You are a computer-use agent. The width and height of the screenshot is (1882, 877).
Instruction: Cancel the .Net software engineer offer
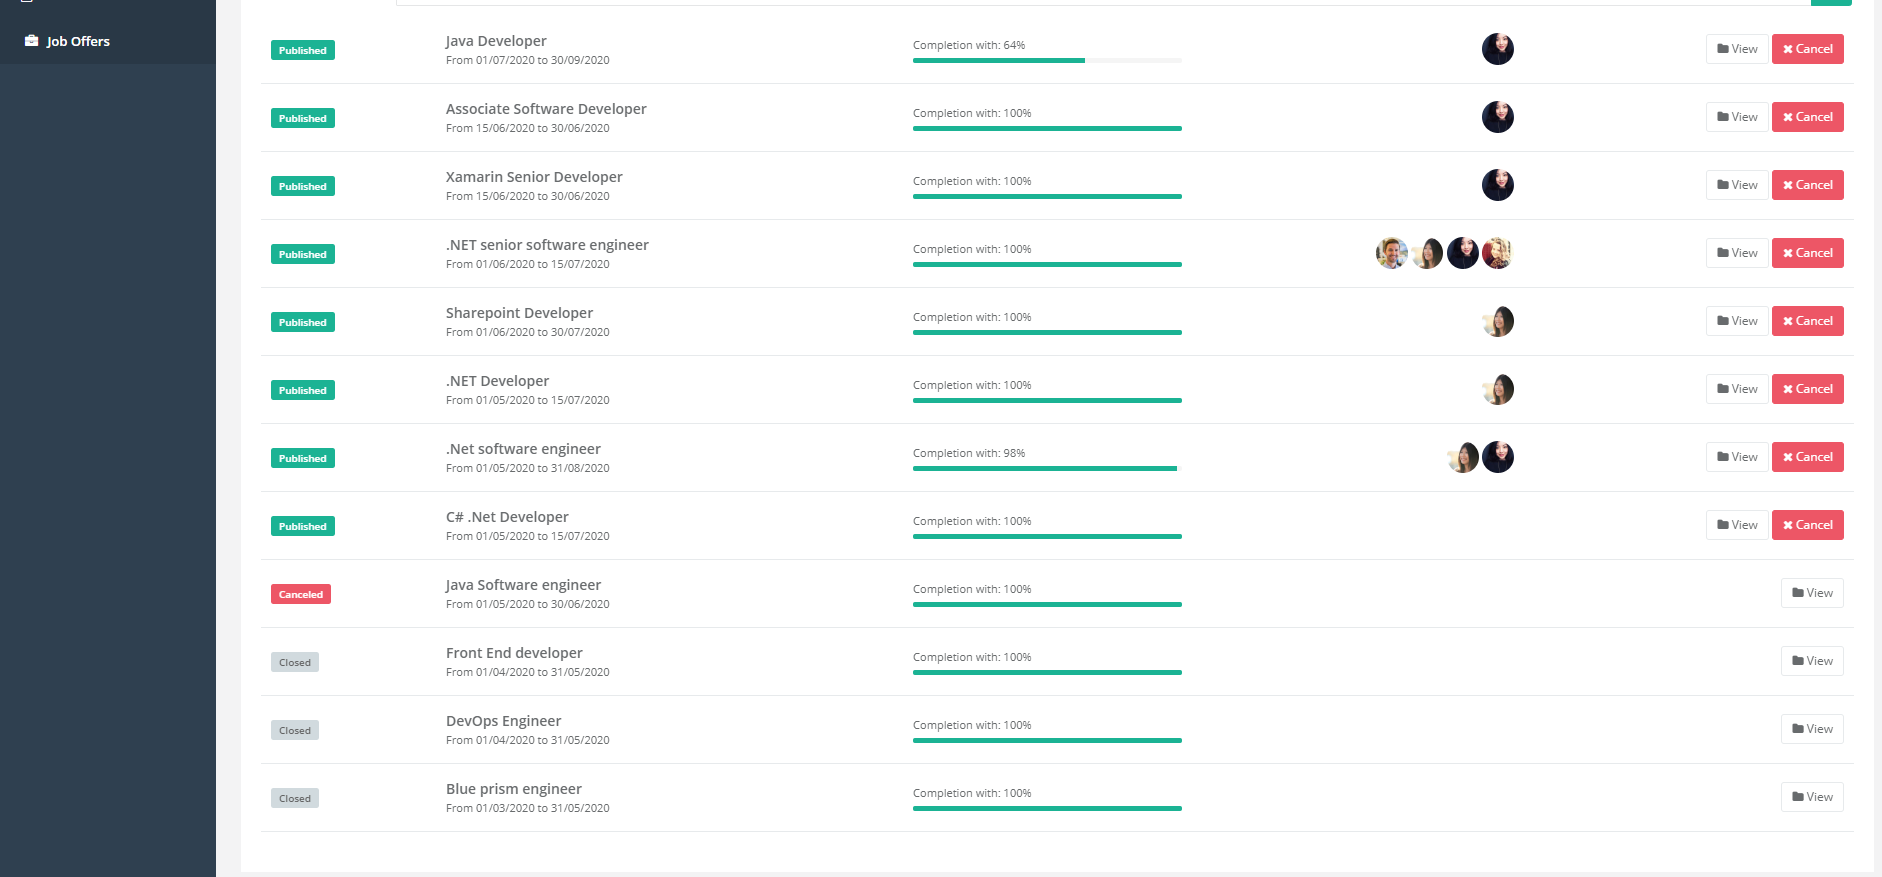[x=1808, y=457]
